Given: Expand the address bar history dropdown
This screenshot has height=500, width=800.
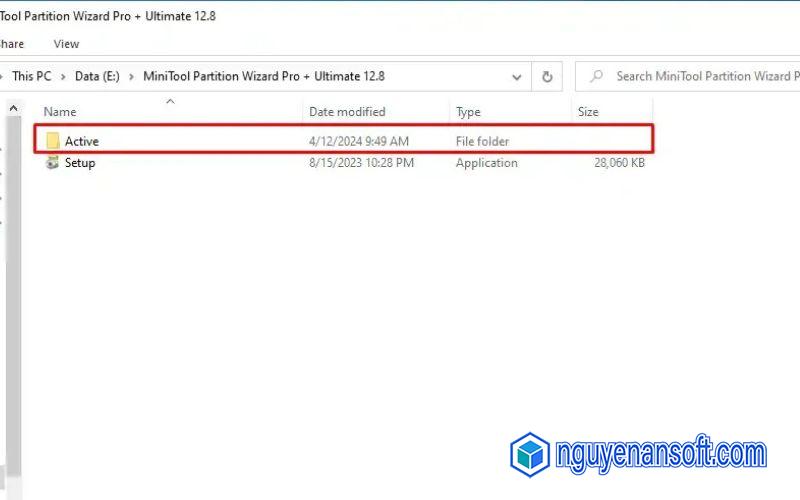Looking at the screenshot, I should [516, 77].
